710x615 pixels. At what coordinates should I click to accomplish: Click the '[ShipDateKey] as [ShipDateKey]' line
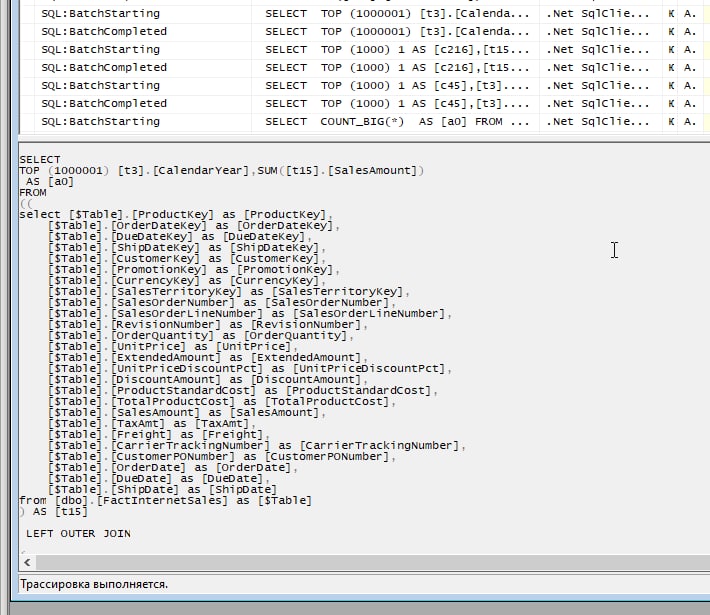(x=187, y=248)
